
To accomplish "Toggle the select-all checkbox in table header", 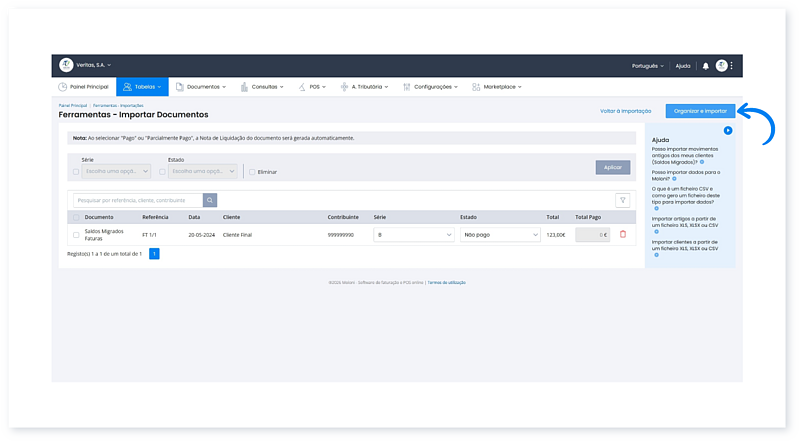I will (x=76, y=217).
